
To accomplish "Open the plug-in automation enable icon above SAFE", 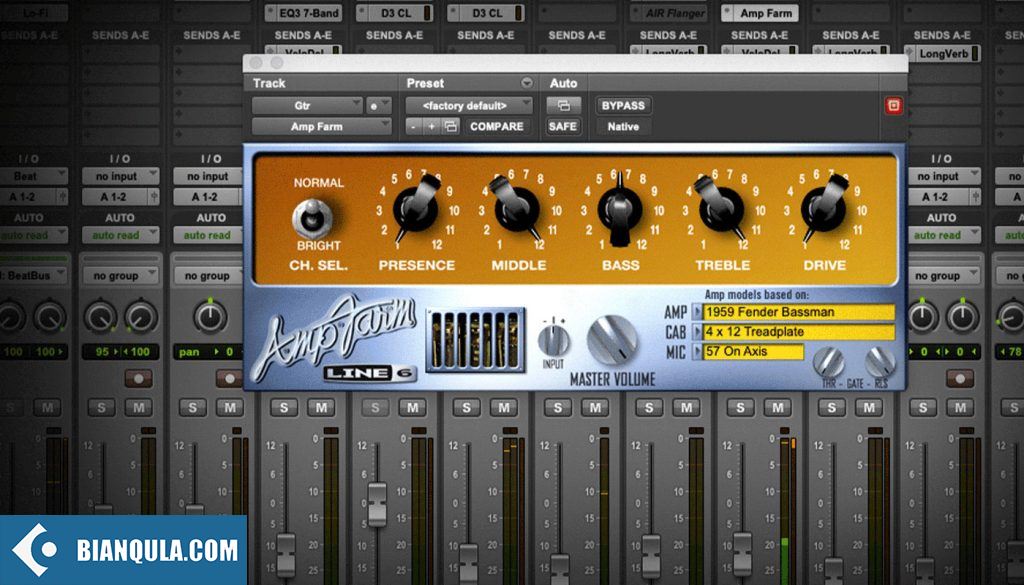I will click(x=563, y=105).
